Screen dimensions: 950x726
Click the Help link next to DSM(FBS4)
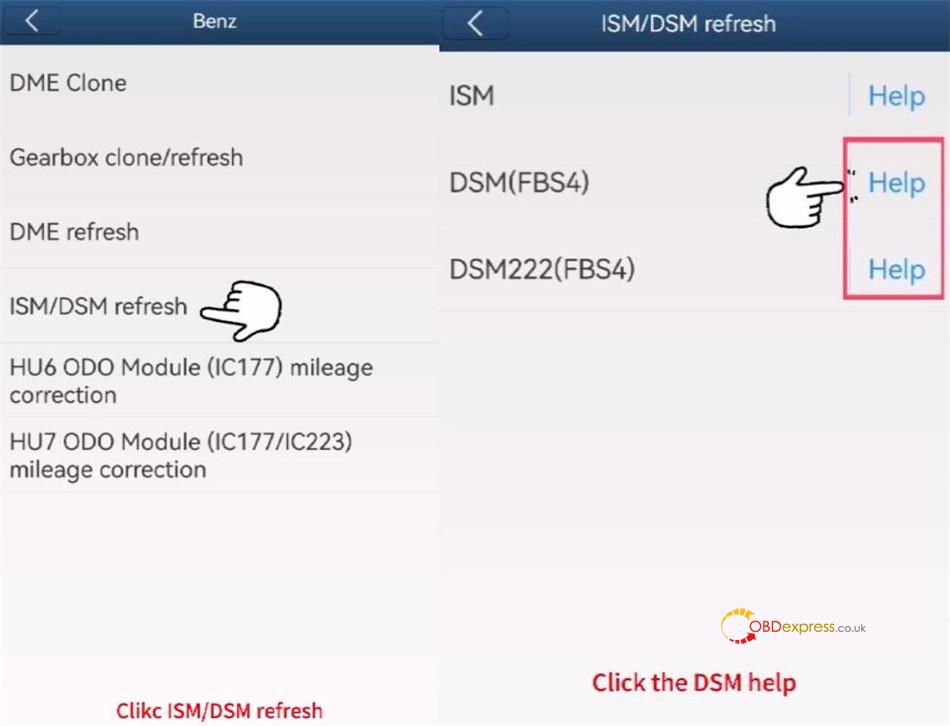(x=897, y=182)
